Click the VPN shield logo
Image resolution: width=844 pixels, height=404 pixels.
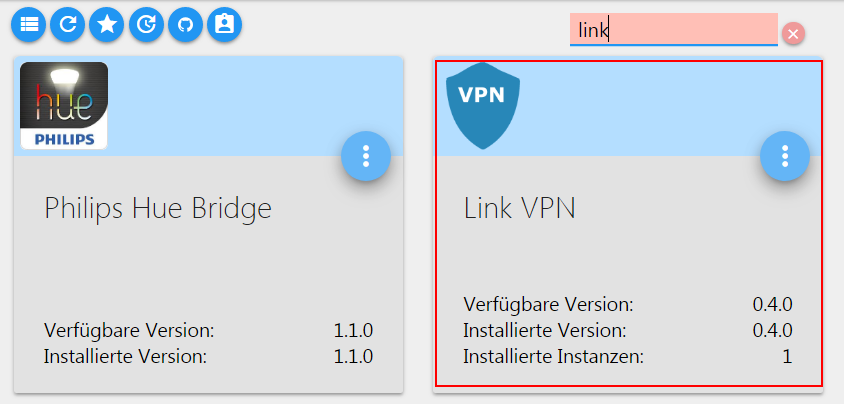click(483, 105)
